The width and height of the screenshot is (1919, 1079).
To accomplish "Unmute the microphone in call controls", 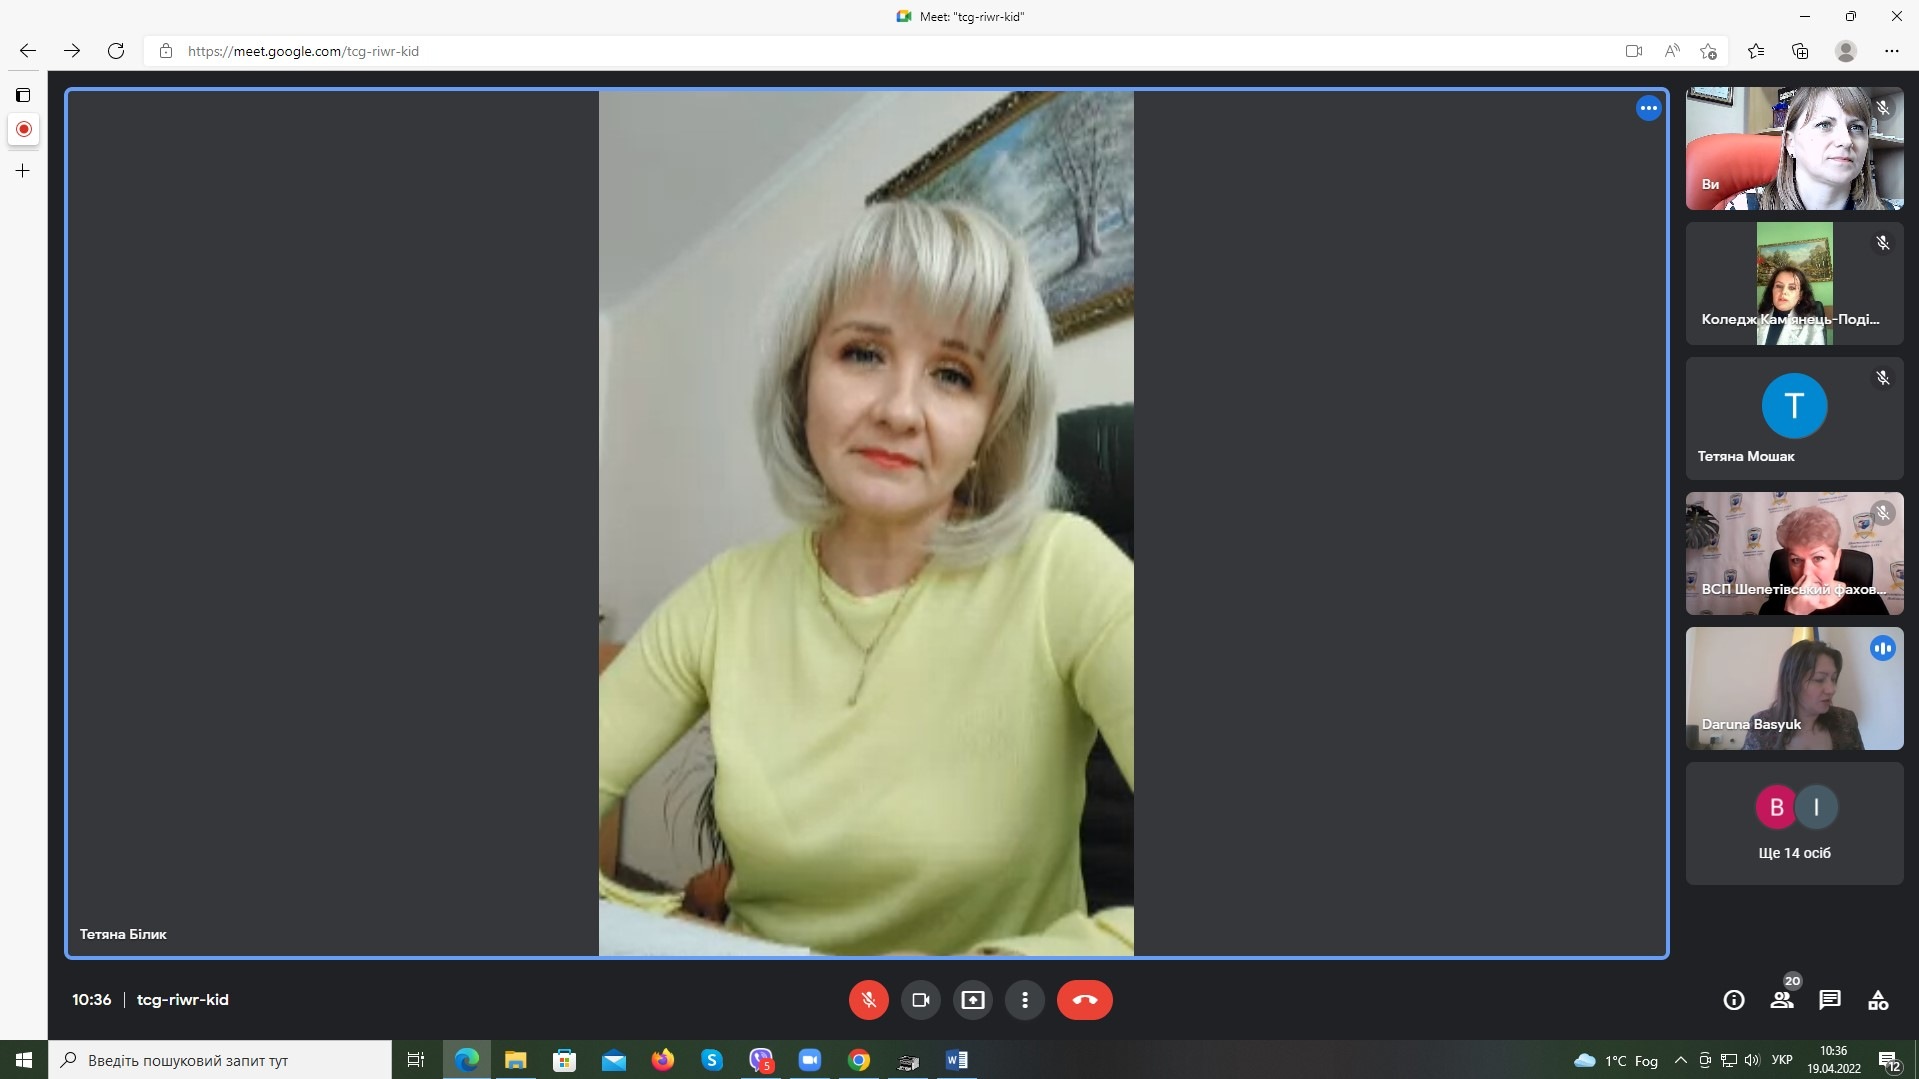I will 868,999.
